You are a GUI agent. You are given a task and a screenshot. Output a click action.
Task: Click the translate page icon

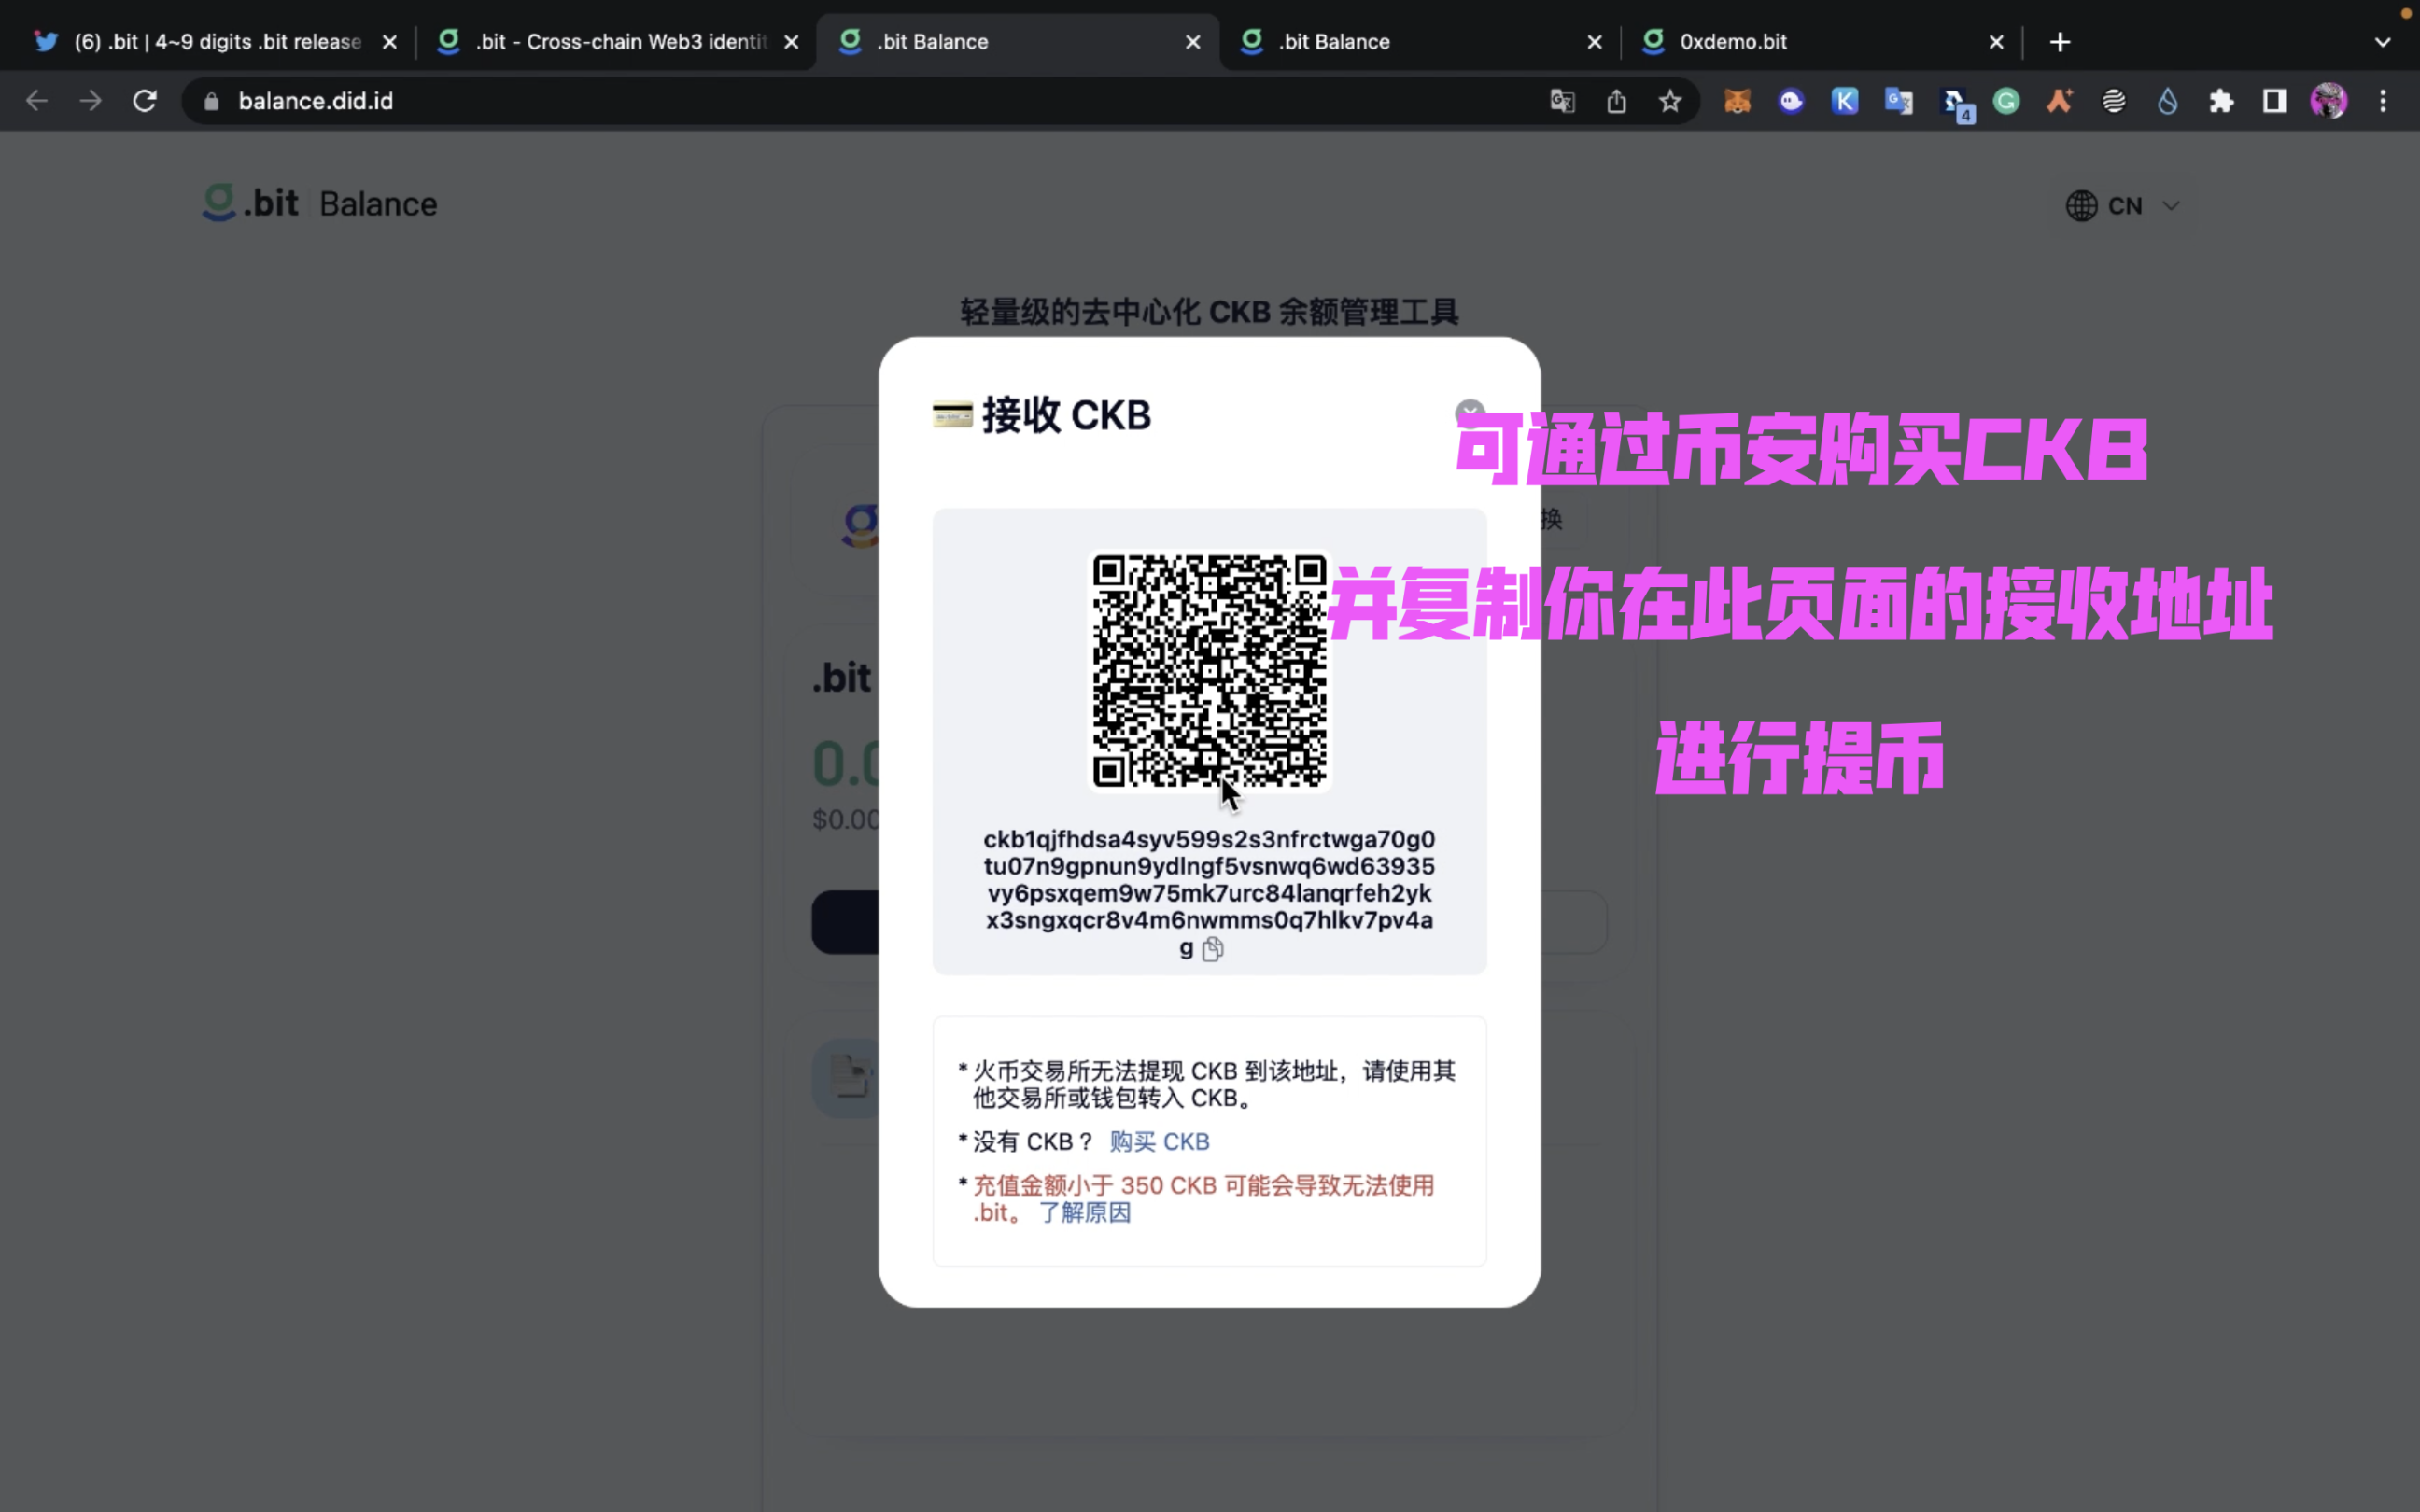1562,101
